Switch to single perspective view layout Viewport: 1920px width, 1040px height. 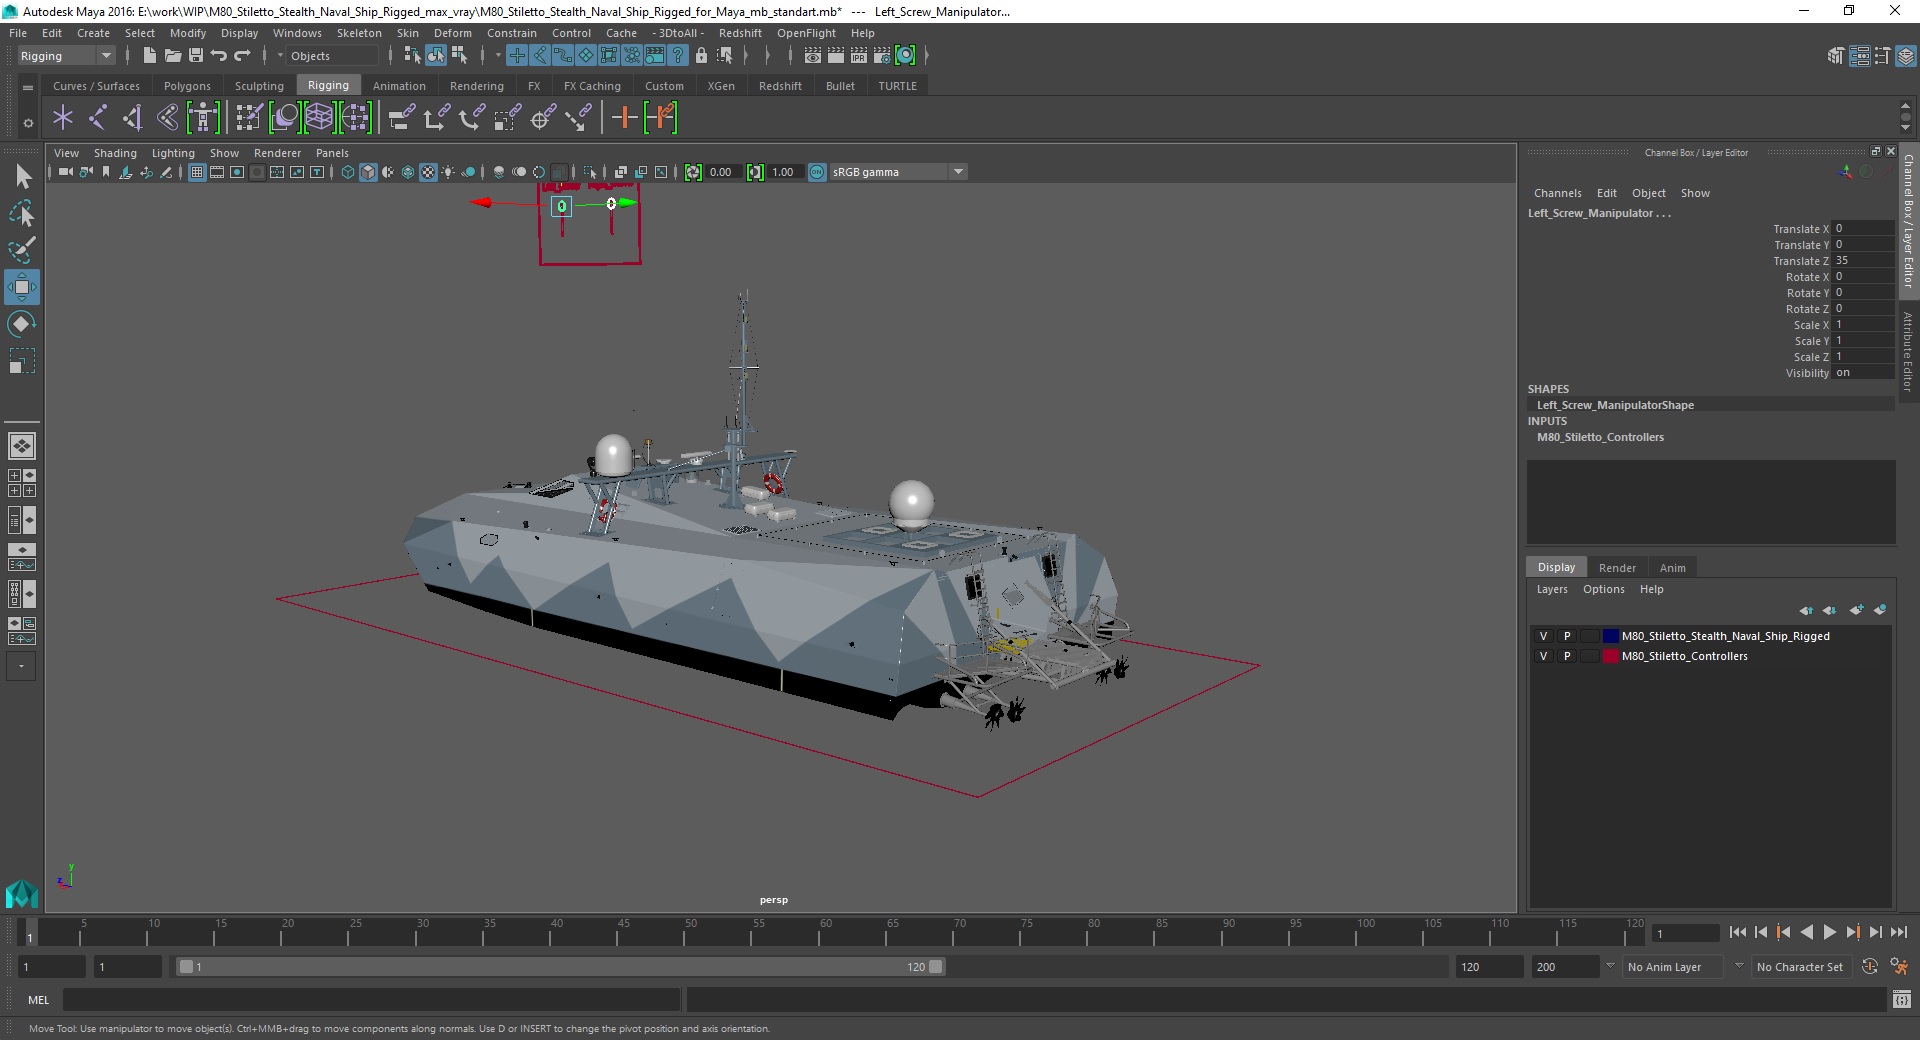point(22,446)
